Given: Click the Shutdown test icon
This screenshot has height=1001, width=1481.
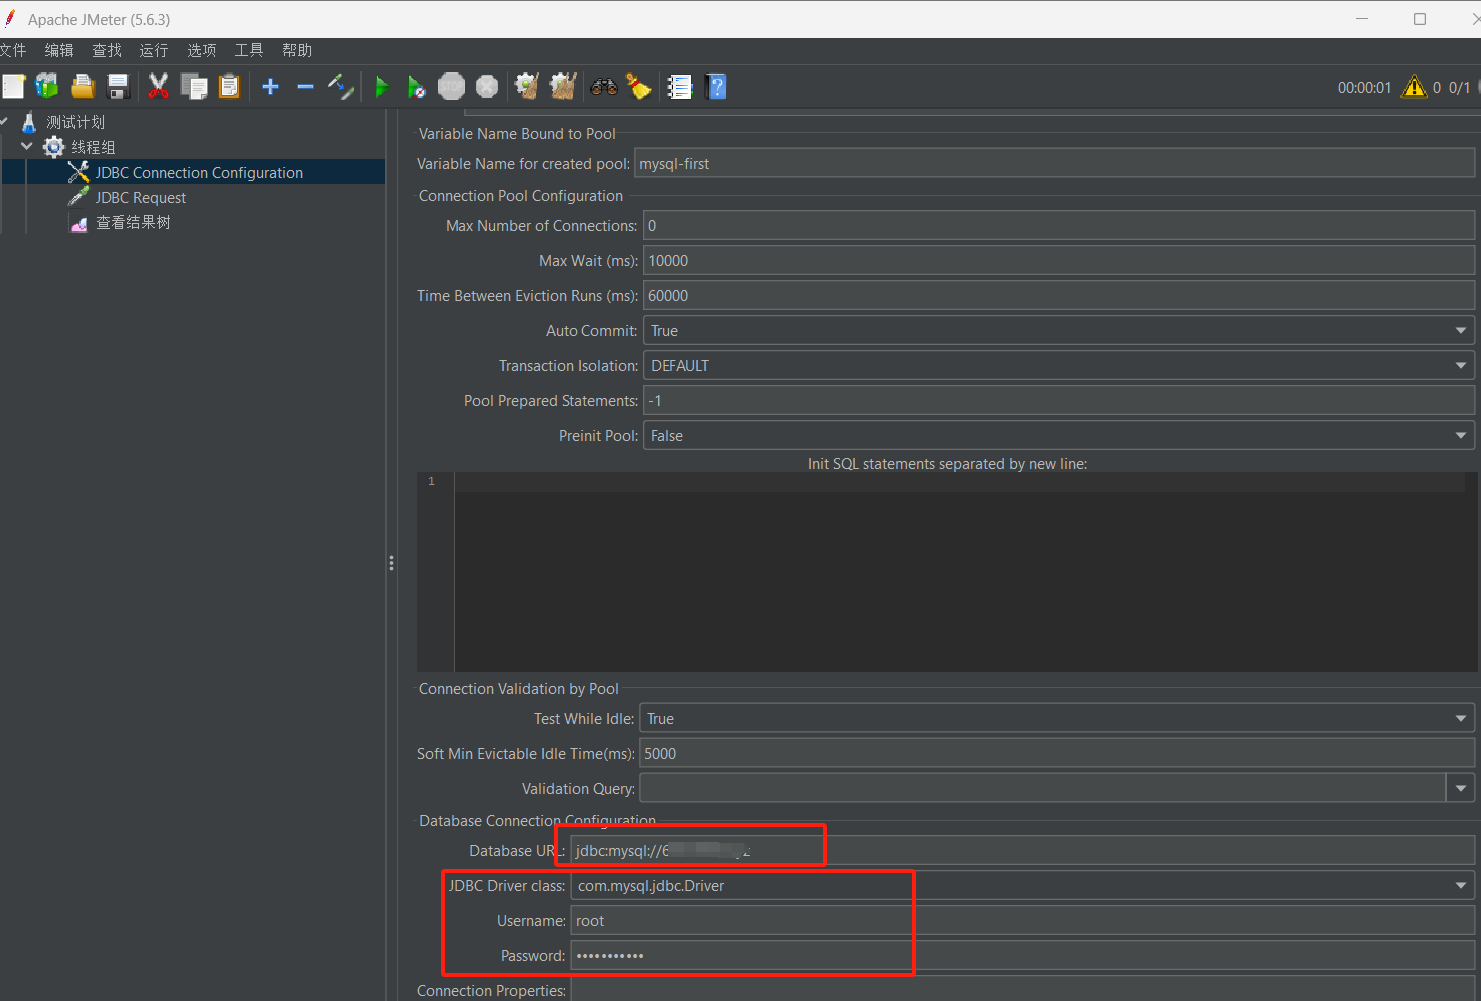Looking at the screenshot, I should pos(487,87).
